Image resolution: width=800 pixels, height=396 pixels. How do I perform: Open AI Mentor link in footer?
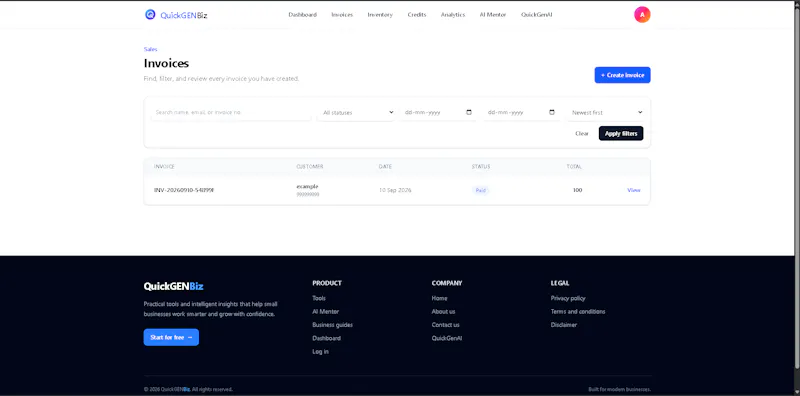[x=326, y=311]
